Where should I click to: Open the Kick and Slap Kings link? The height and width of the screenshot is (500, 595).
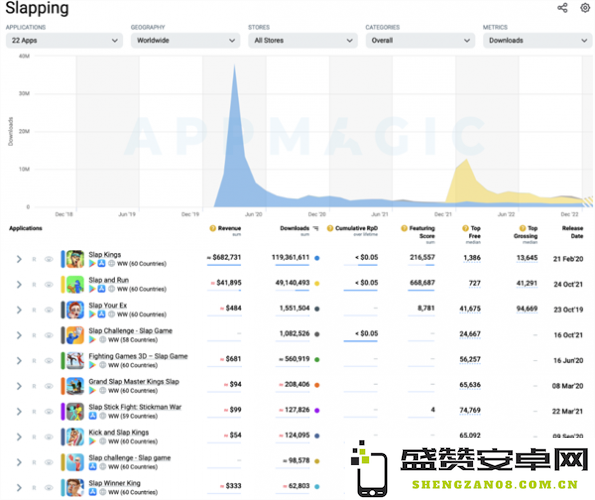[118, 432]
